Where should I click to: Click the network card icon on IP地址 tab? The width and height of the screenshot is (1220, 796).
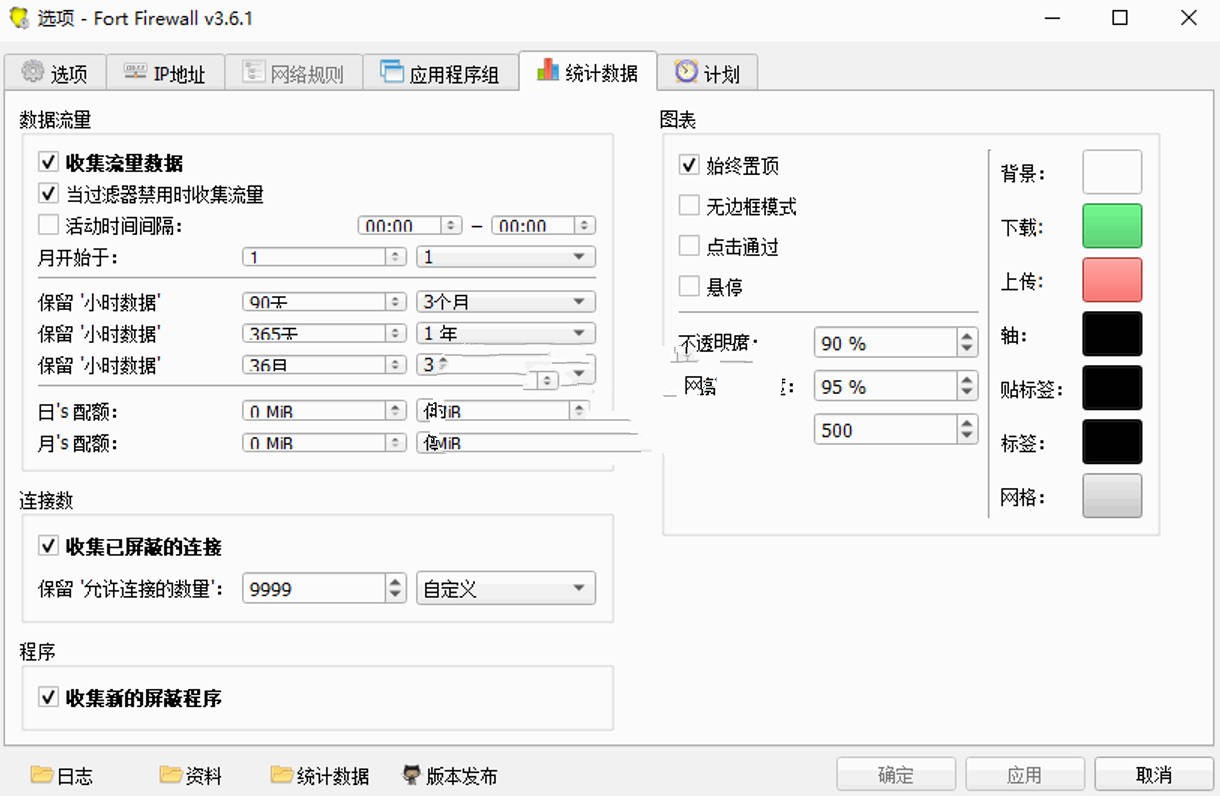[x=135, y=72]
